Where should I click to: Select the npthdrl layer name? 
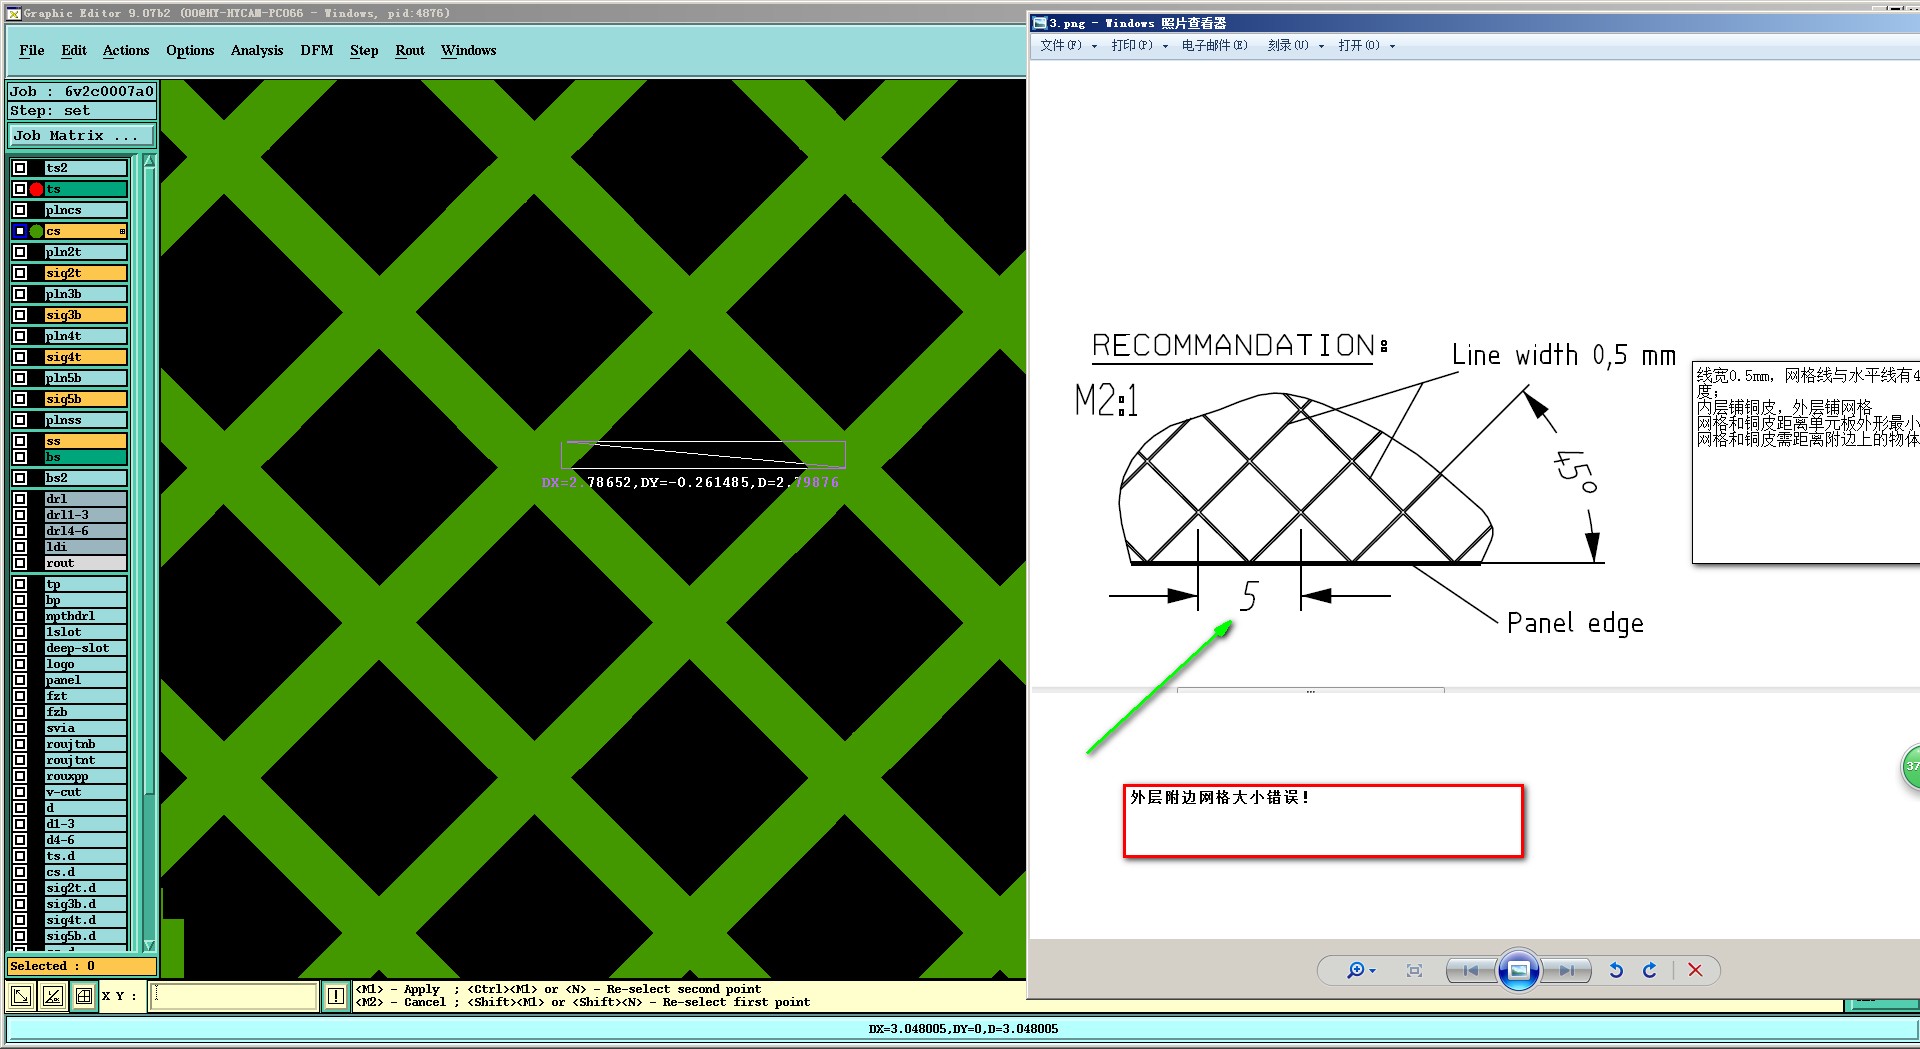[x=86, y=616]
